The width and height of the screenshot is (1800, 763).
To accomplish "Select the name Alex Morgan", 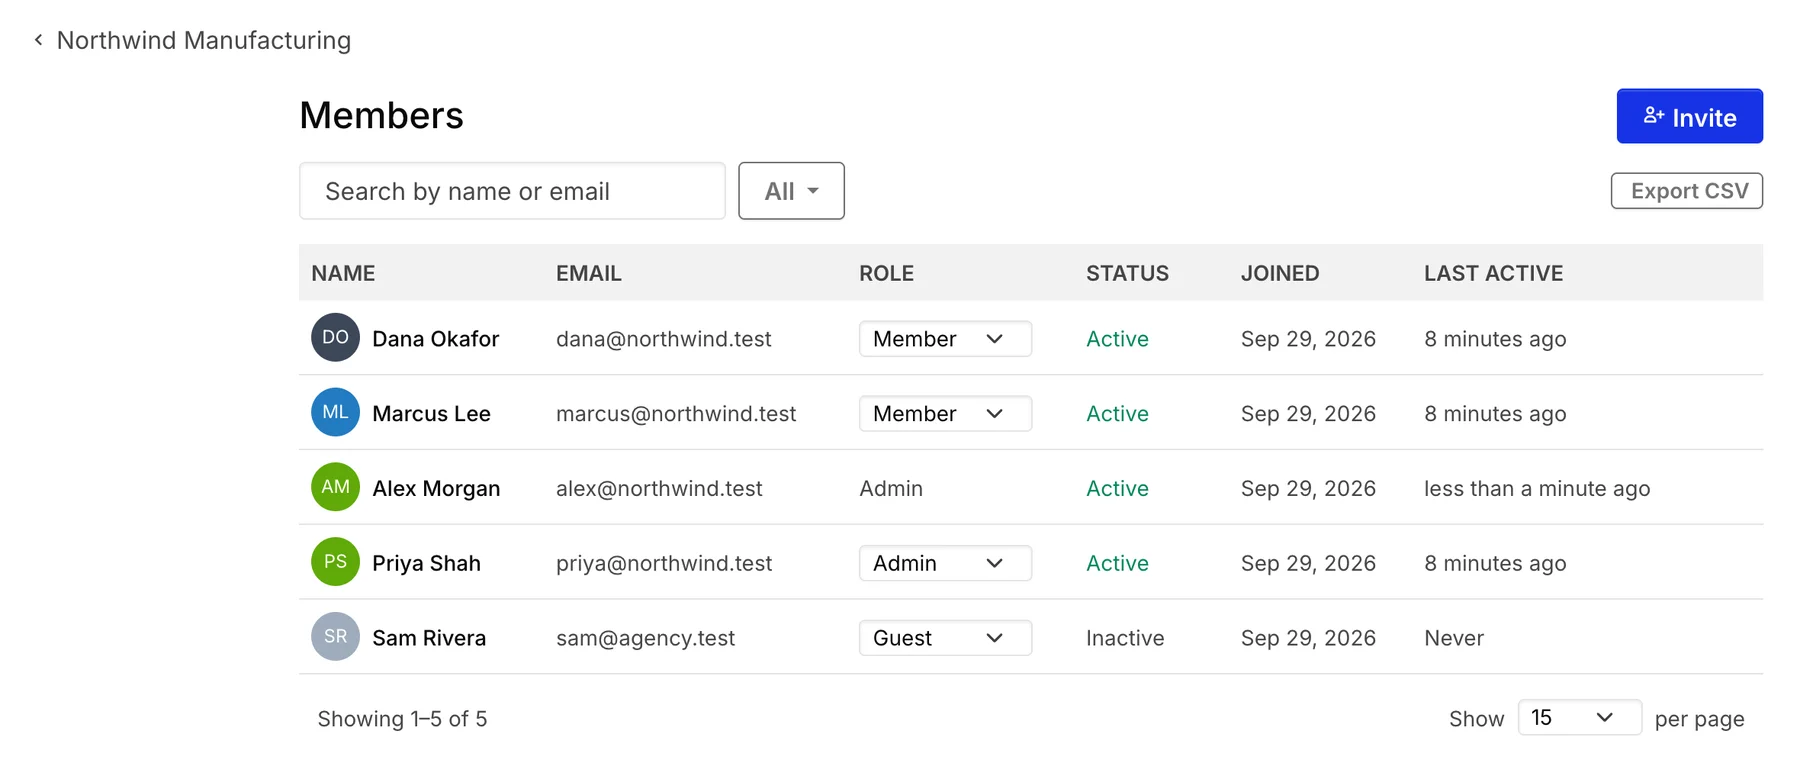I will (436, 488).
